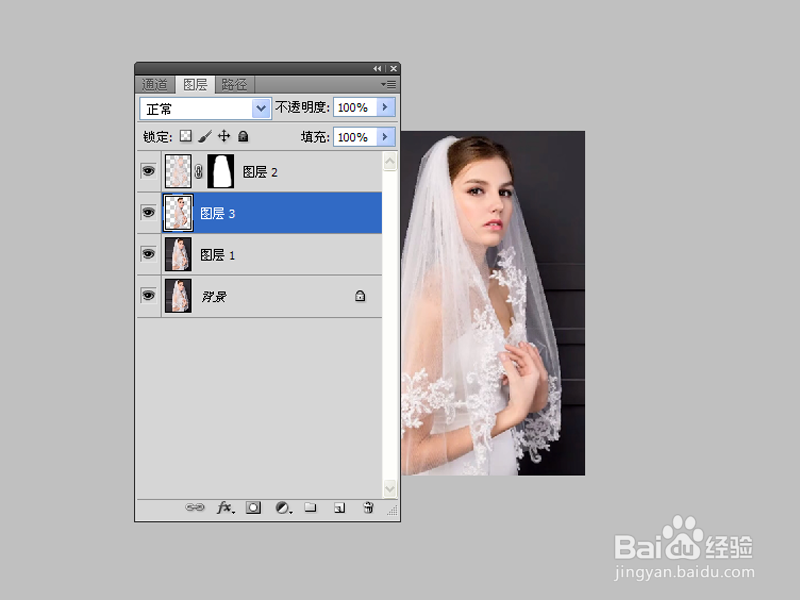Click the link layers icon
The width and height of the screenshot is (800, 600).
click(194, 507)
